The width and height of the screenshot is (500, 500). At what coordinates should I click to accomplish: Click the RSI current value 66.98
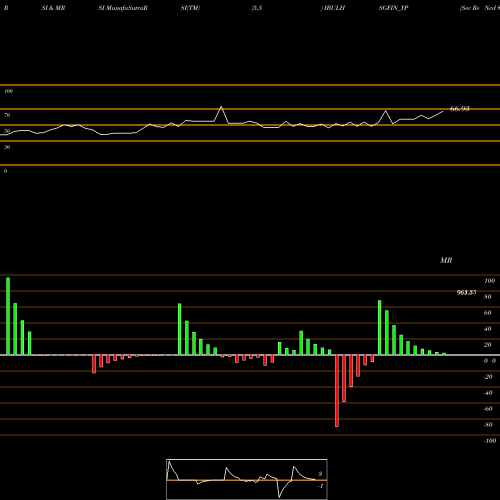(x=460, y=109)
